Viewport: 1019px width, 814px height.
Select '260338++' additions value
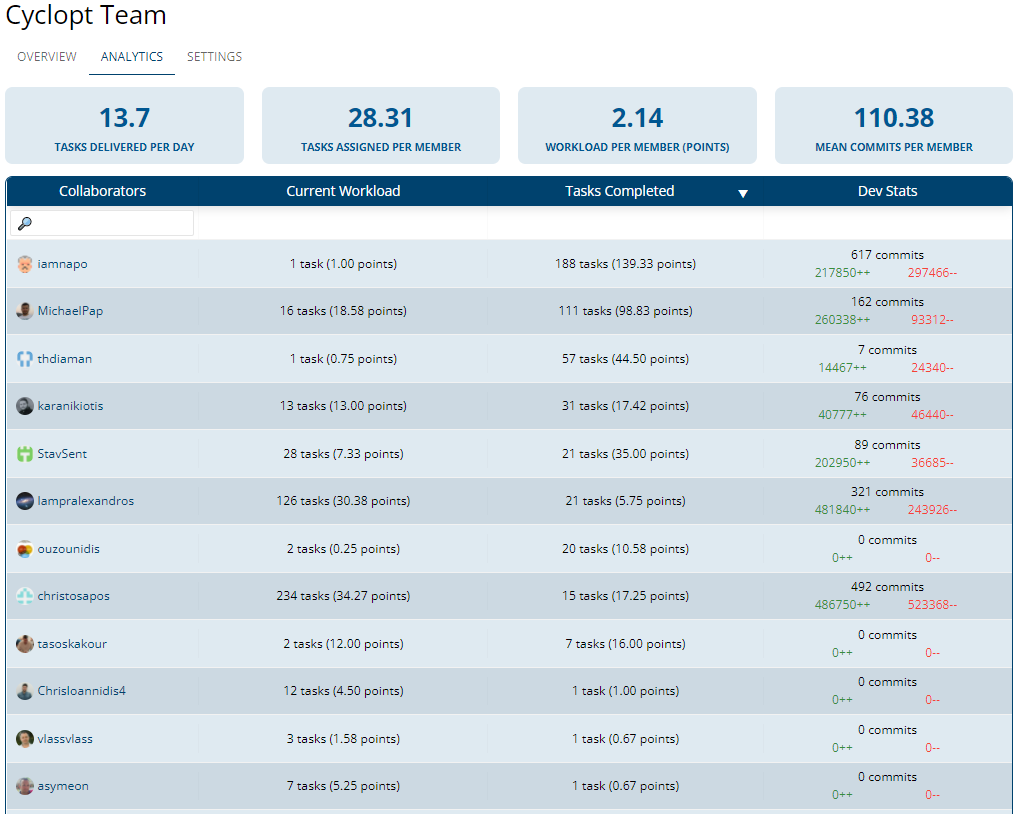842,320
